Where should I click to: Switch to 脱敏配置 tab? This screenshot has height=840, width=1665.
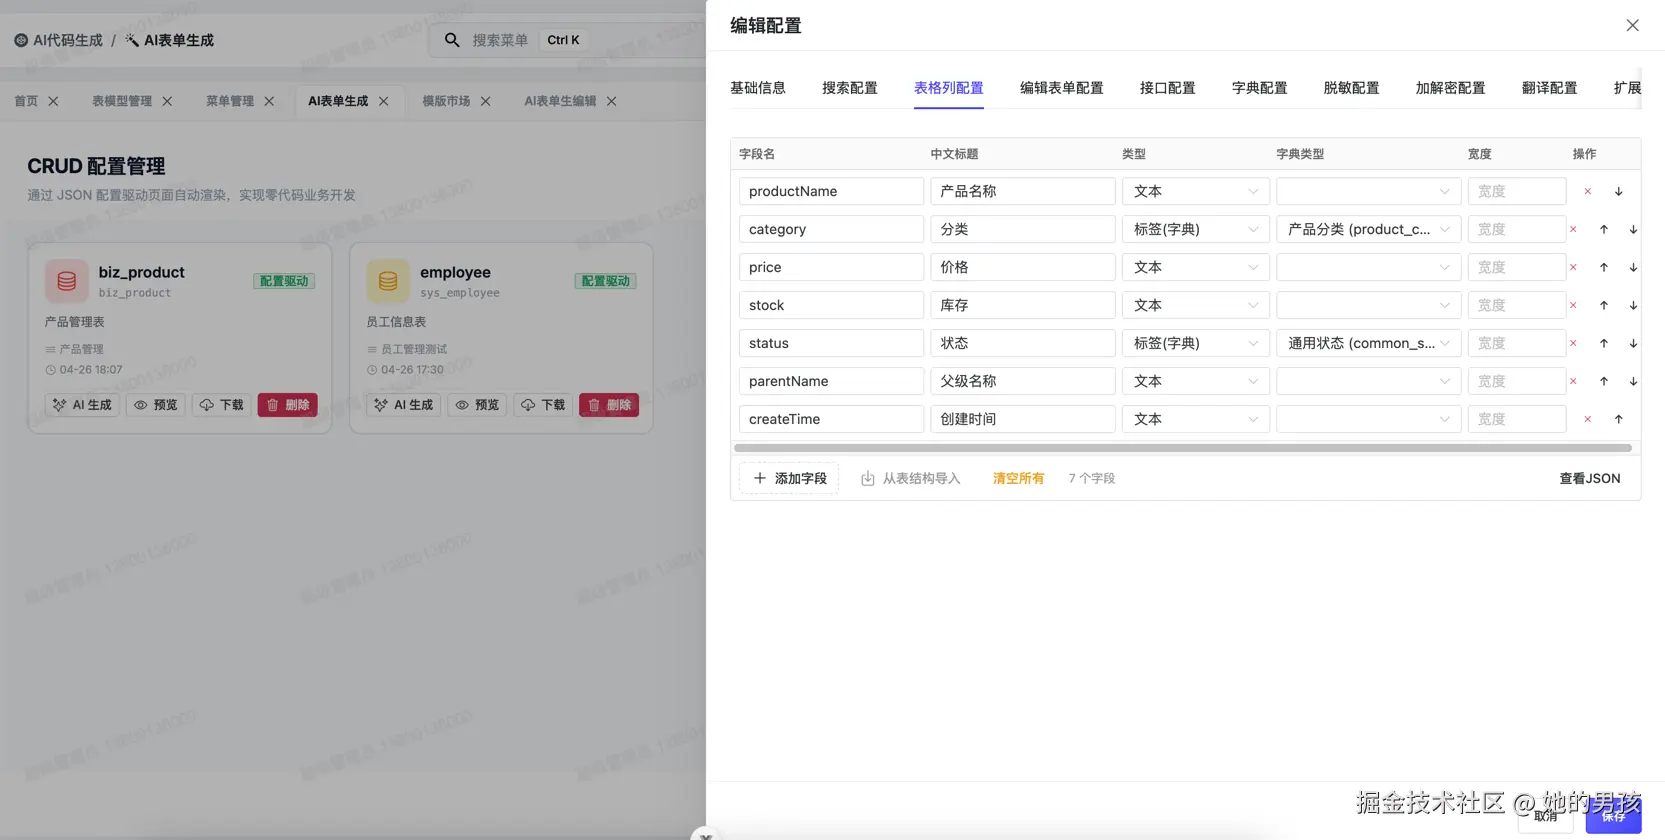point(1351,88)
